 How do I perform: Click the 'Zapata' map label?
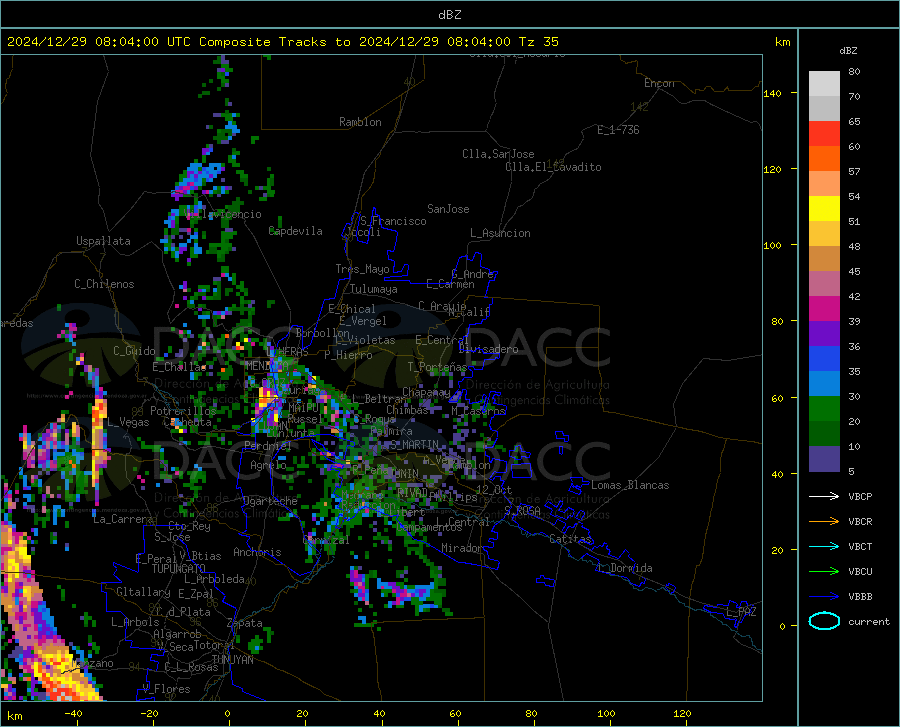click(x=245, y=623)
